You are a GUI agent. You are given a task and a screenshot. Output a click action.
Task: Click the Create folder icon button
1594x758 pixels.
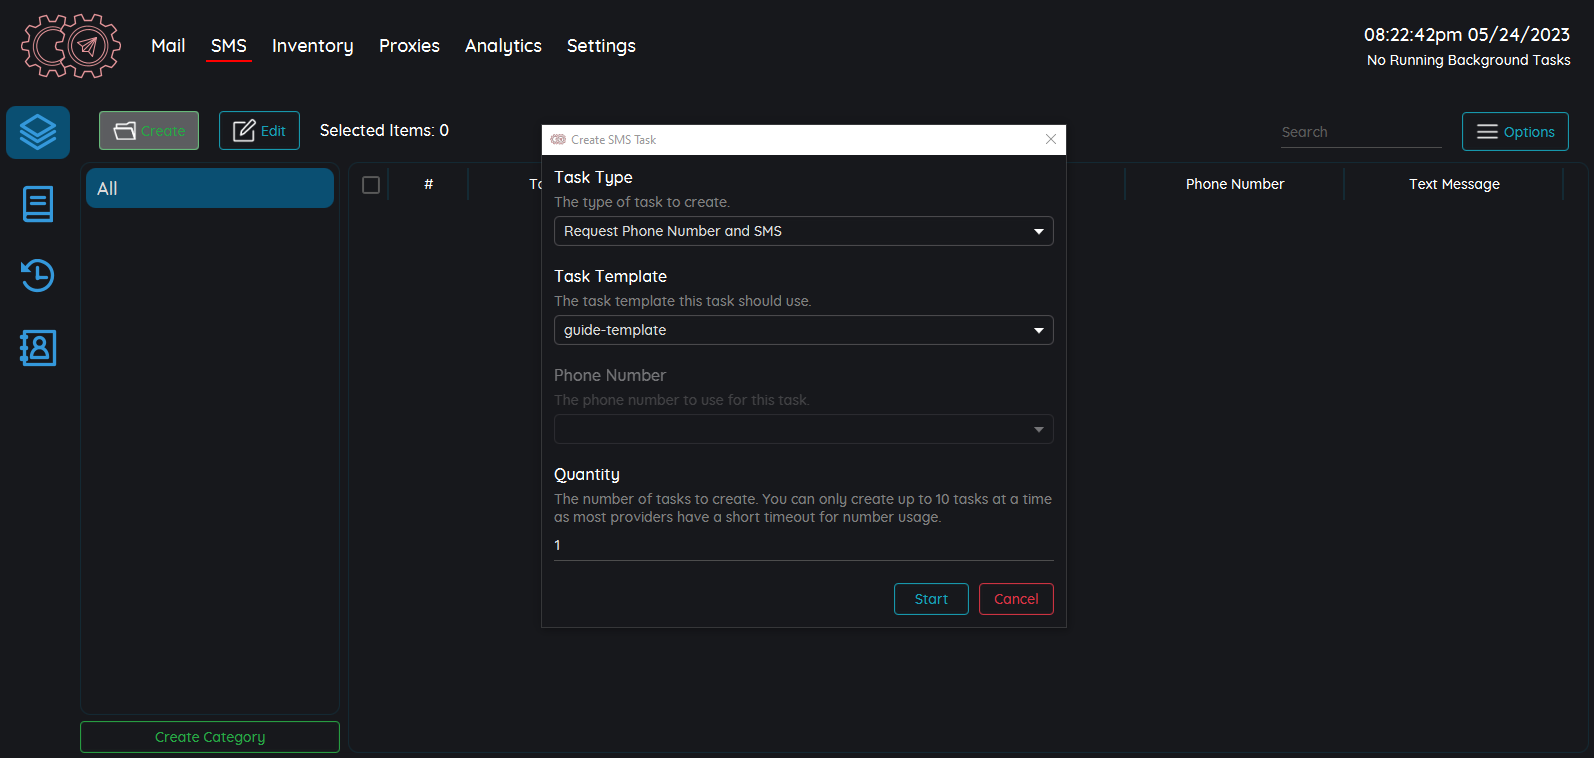click(x=149, y=131)
